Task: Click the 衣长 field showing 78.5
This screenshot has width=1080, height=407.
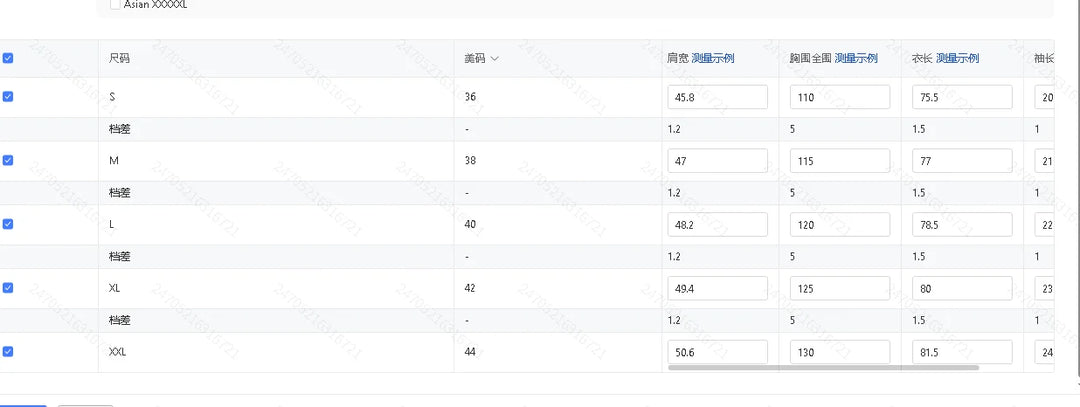Action: coord(962,225)
